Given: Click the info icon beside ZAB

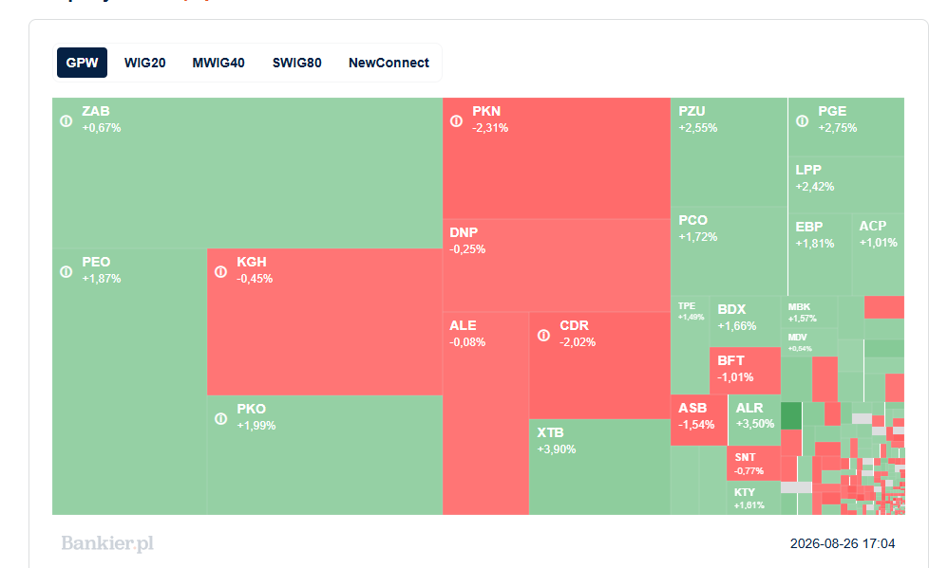Looking at the screenshot, I should pos(67,121).
